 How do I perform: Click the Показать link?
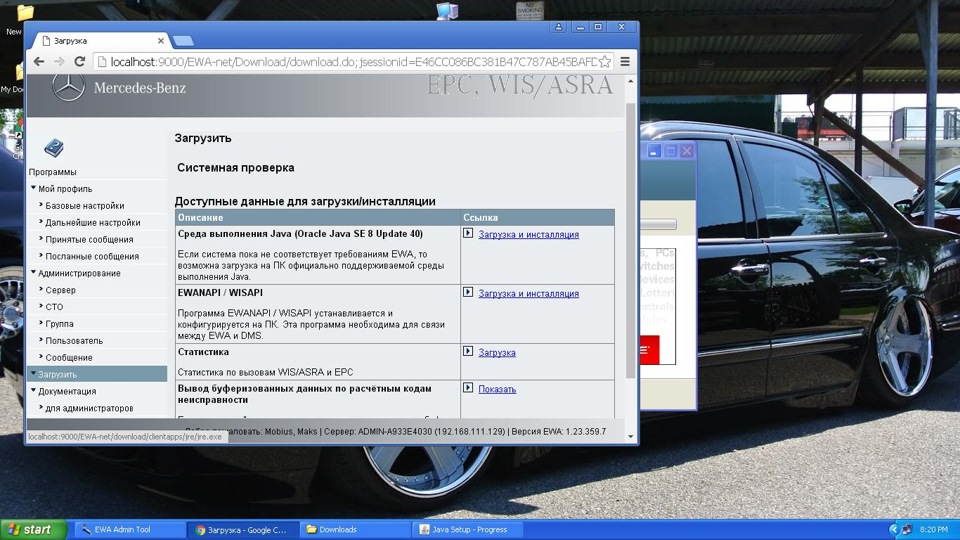point(497,389)
